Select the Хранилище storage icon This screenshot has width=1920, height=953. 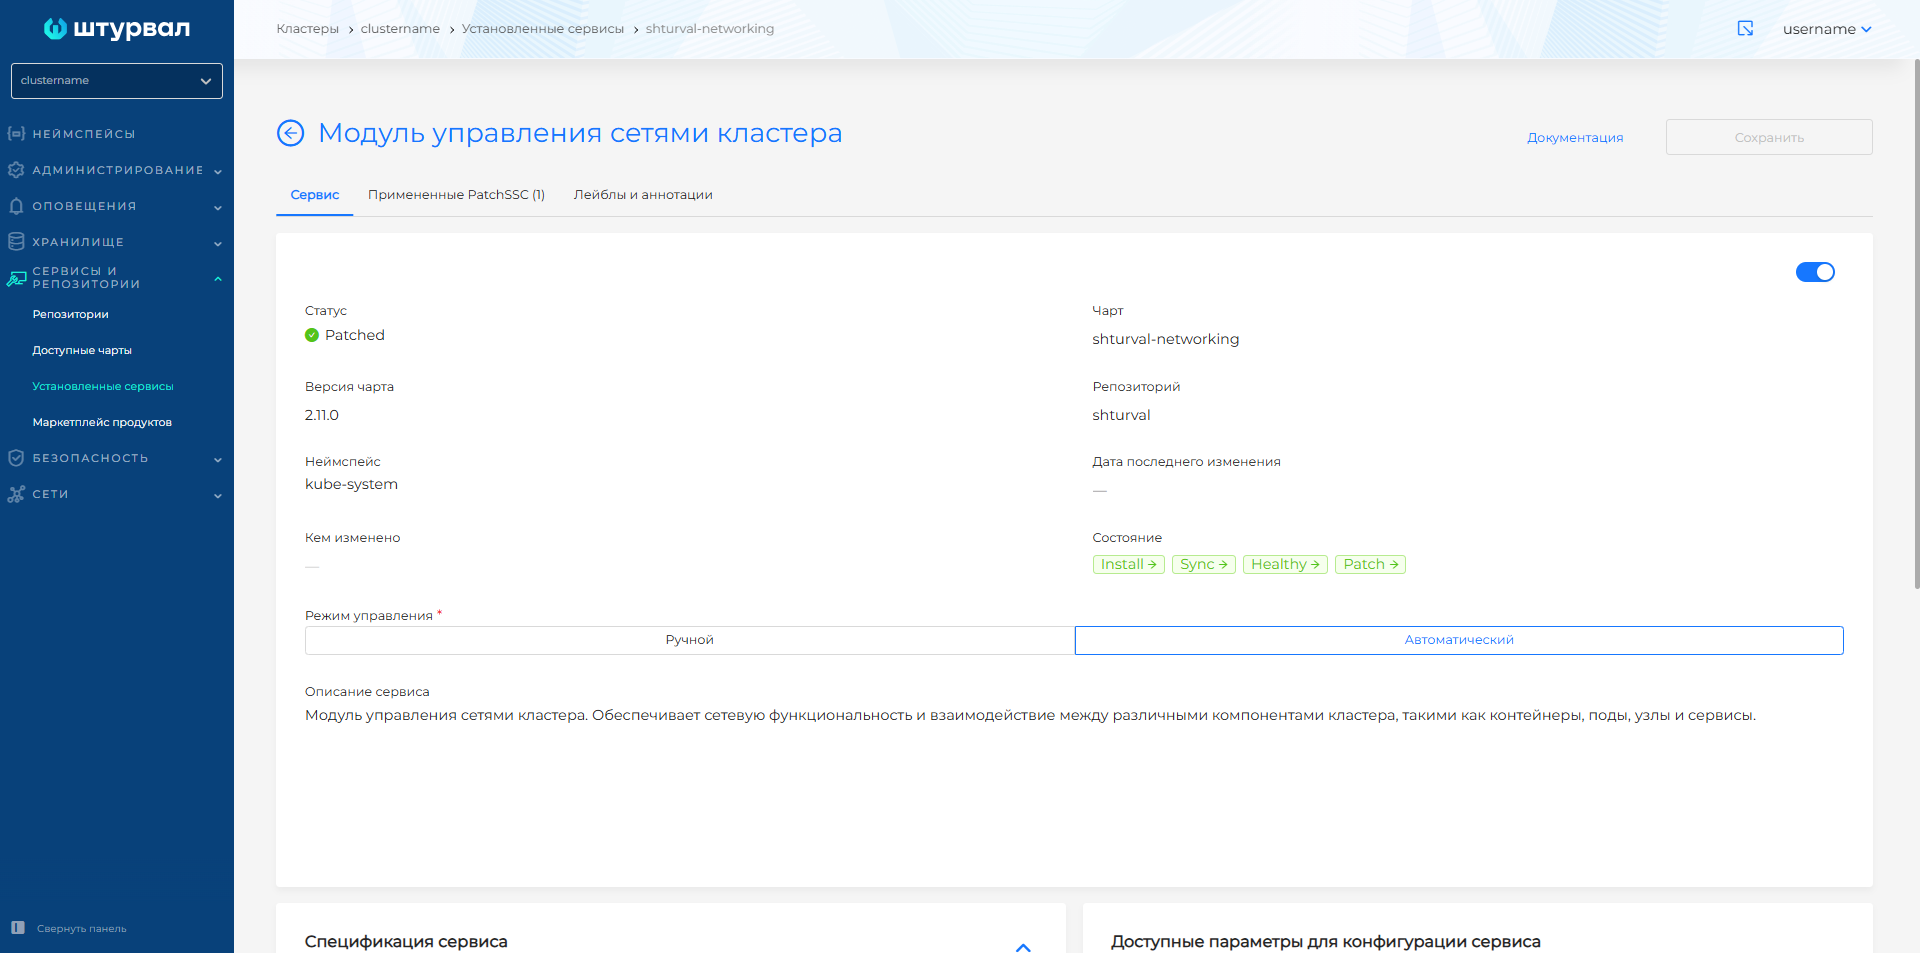pyautogui.click(x=16, y=242)
